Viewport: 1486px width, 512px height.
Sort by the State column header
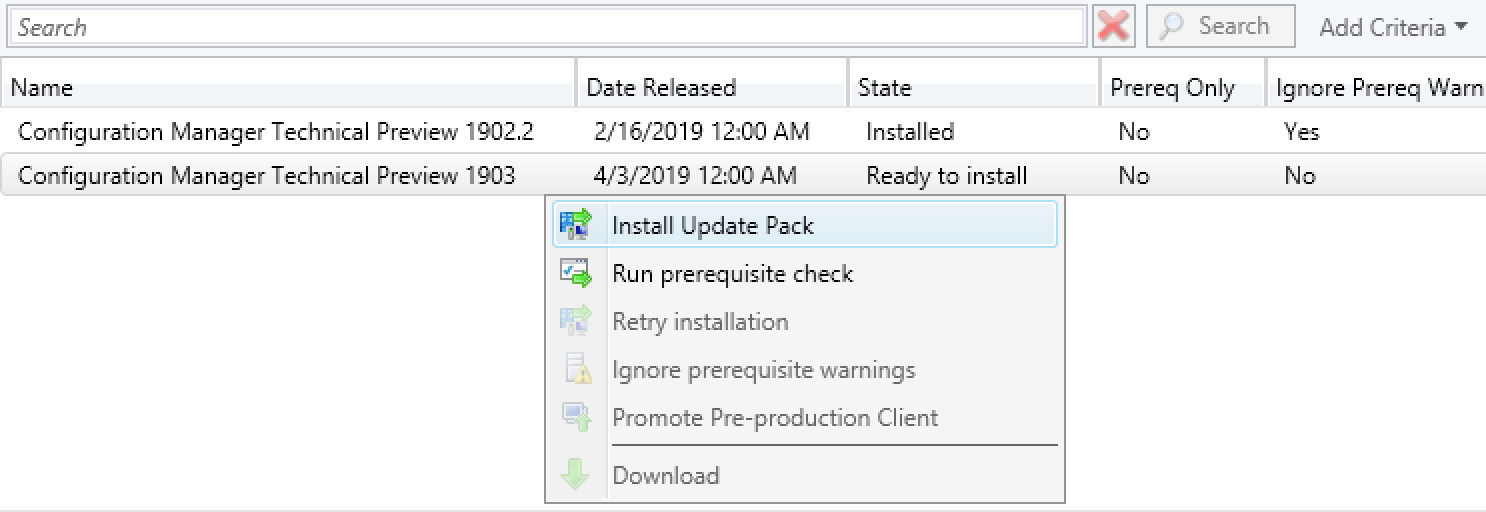[974, 87]
